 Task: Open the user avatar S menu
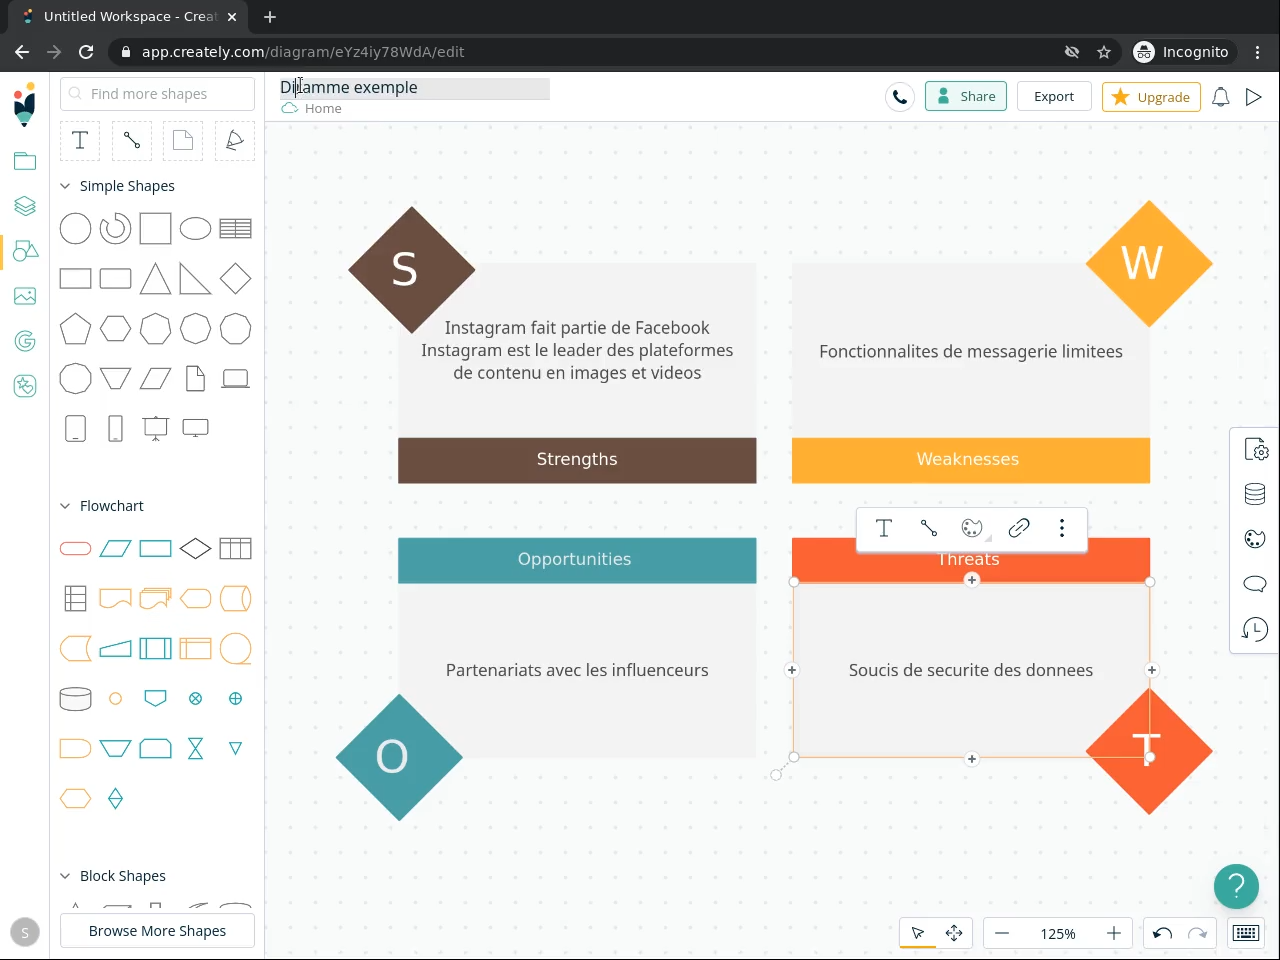pos(25,933)
